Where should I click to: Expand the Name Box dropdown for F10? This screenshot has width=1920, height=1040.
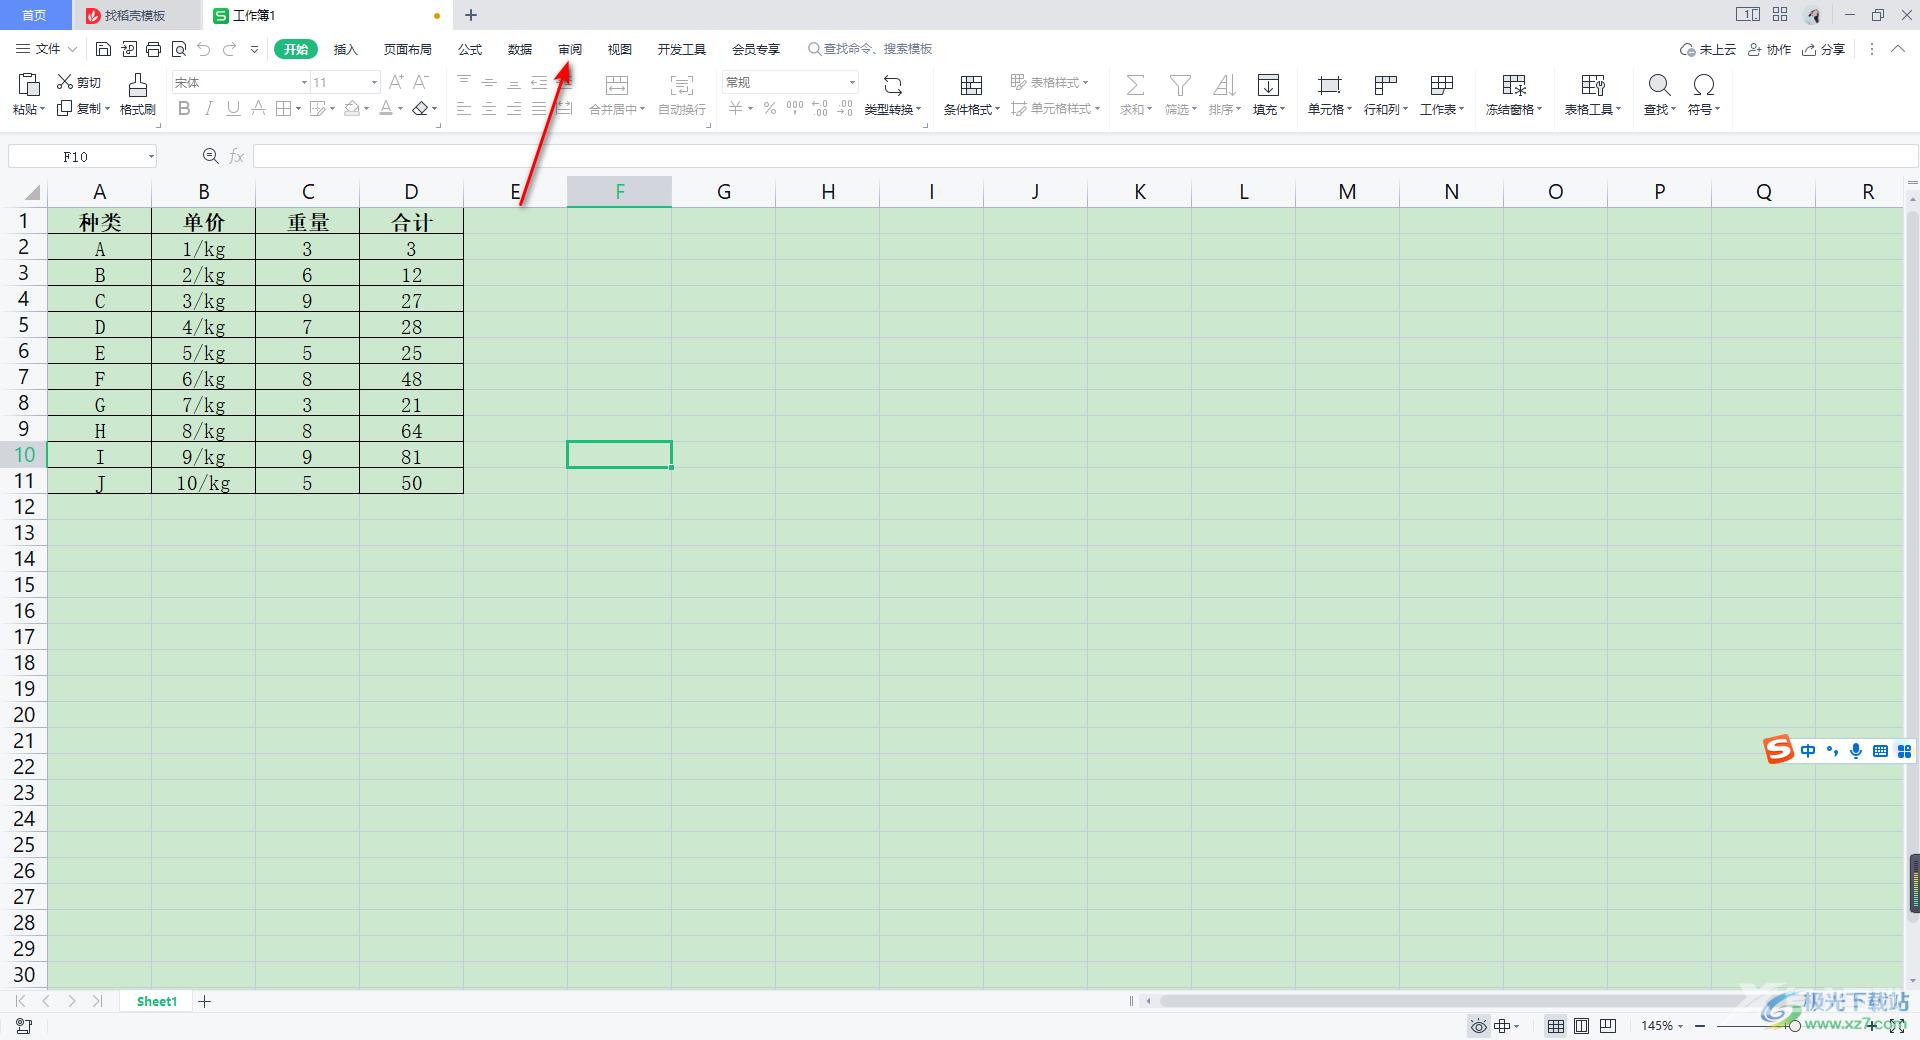(x=151, y=156)
